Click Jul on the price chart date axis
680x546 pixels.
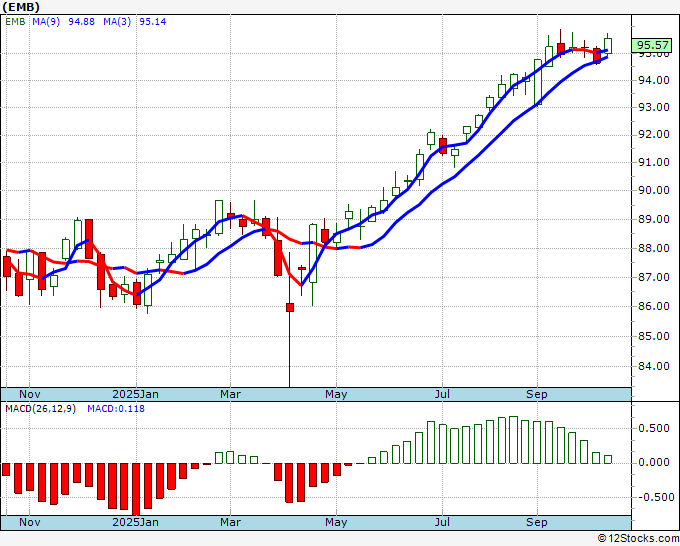[442, 394]
